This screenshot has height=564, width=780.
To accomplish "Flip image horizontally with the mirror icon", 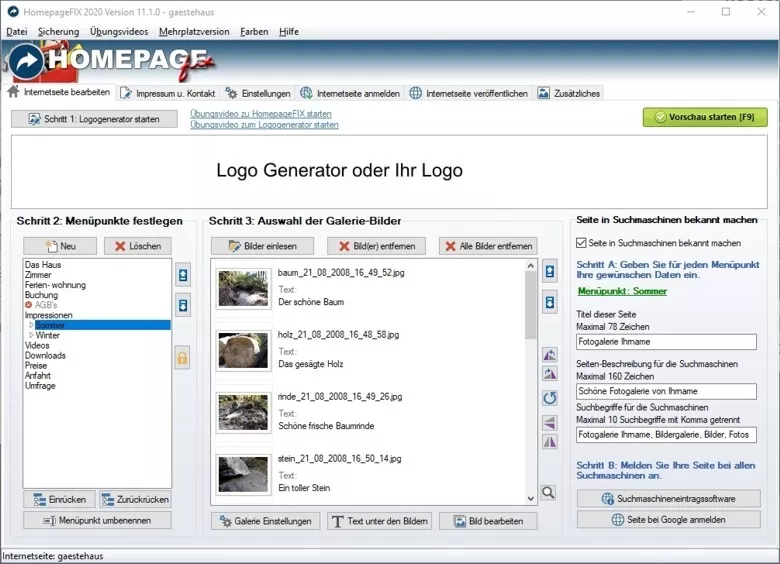I will pos(550,442).
